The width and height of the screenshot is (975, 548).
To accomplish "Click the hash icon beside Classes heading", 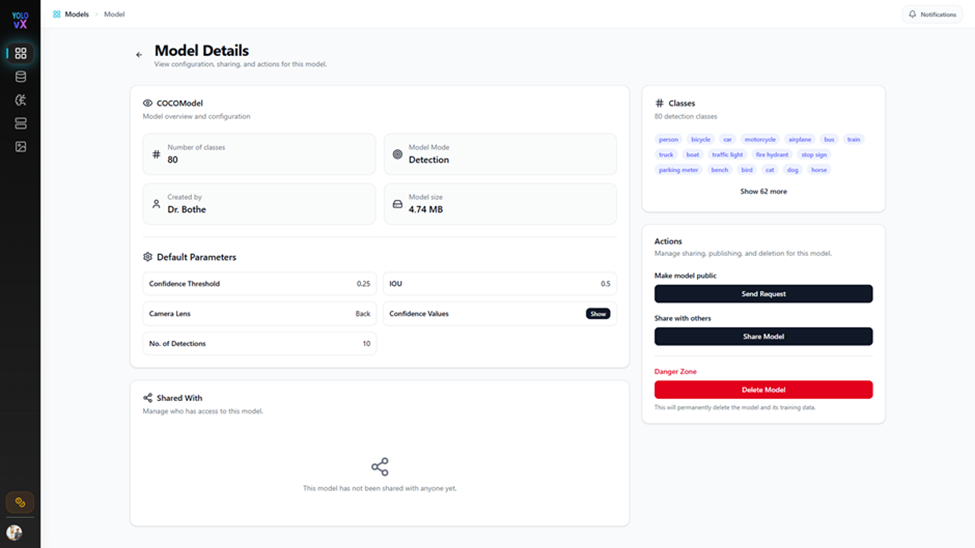I will point(659,103).
